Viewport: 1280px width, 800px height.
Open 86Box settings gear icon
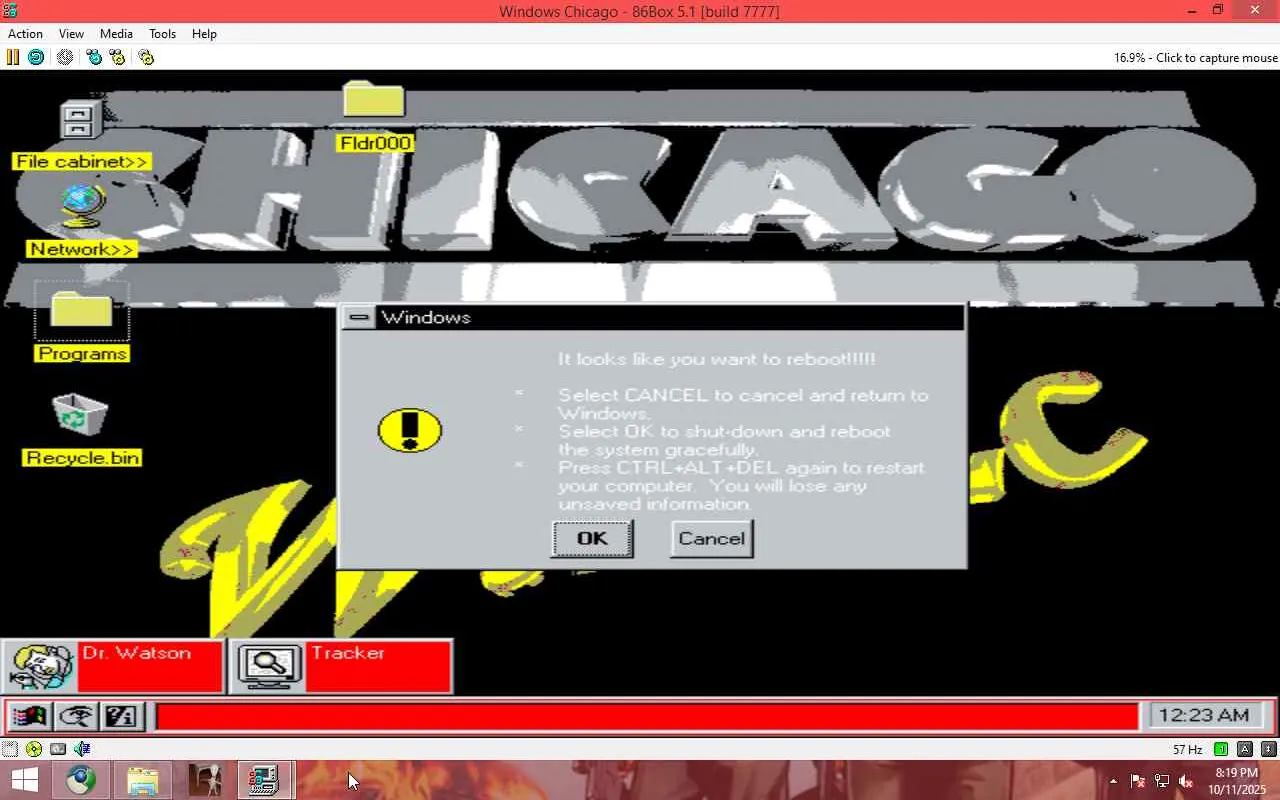pyautogui.click(x=146, y=57)
